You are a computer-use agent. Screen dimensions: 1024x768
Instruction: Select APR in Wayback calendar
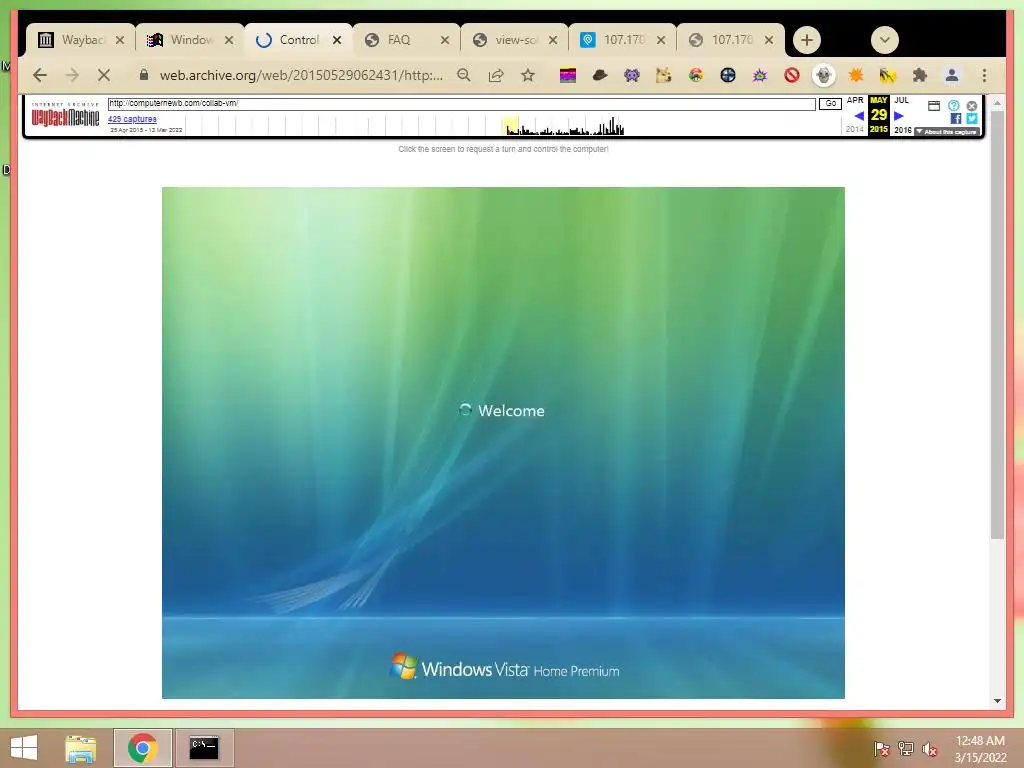click(x=855, y=100)
